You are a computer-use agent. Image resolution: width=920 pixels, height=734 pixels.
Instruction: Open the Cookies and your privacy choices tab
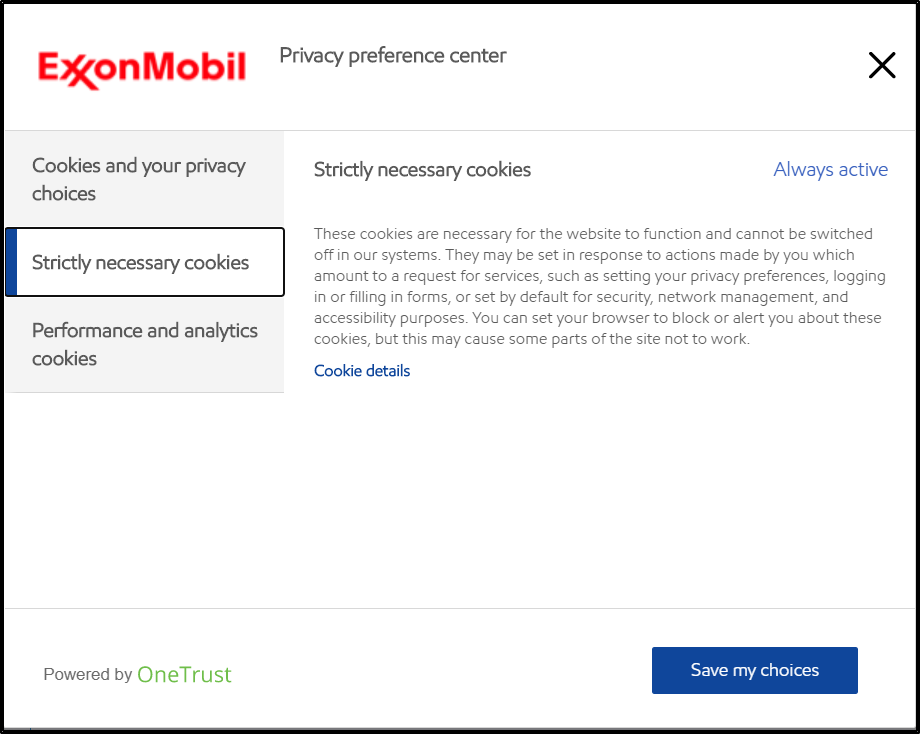tap(140, 180)
